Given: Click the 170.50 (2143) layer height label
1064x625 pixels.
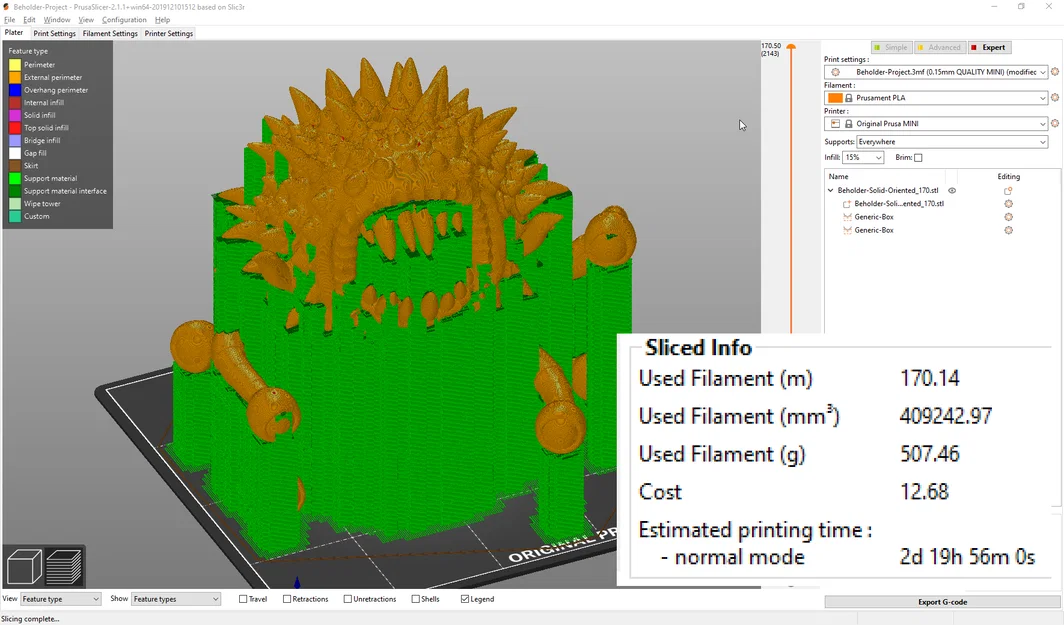Looking at the screenshot, I should pos(772,50).
